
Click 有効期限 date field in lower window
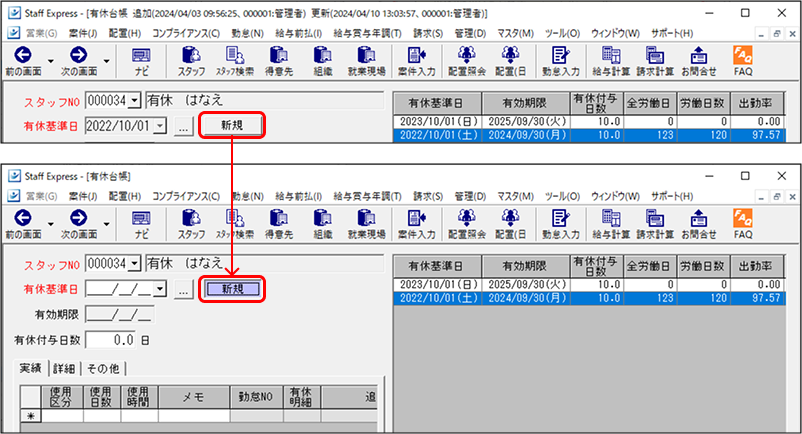click(x=120, y=314)
